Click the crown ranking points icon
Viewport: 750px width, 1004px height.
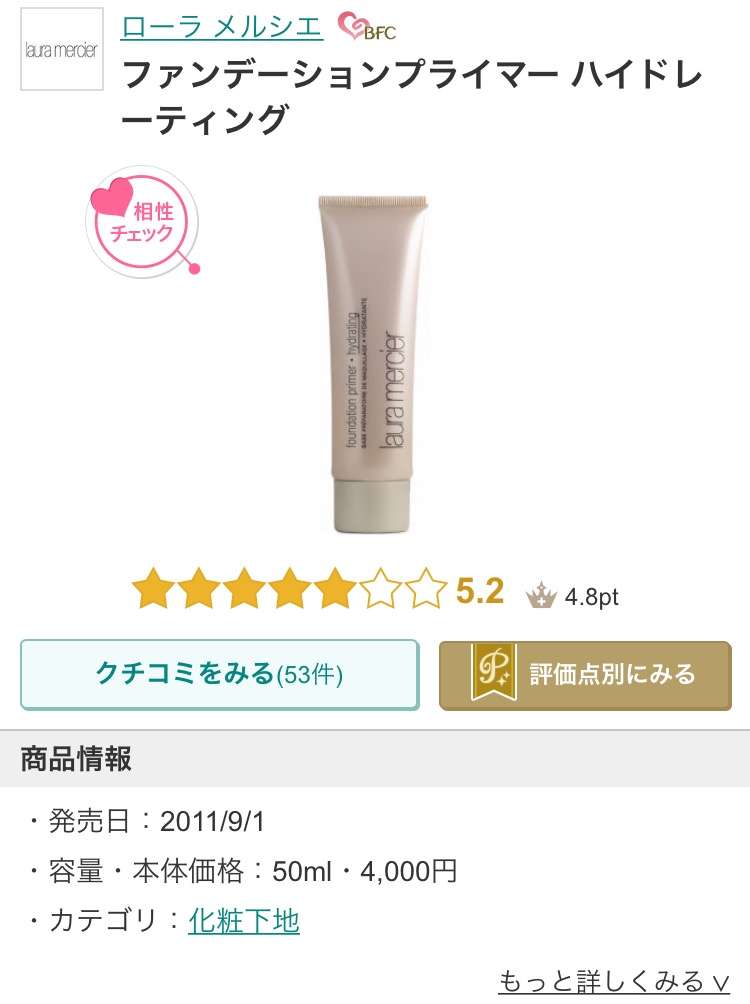541,595
